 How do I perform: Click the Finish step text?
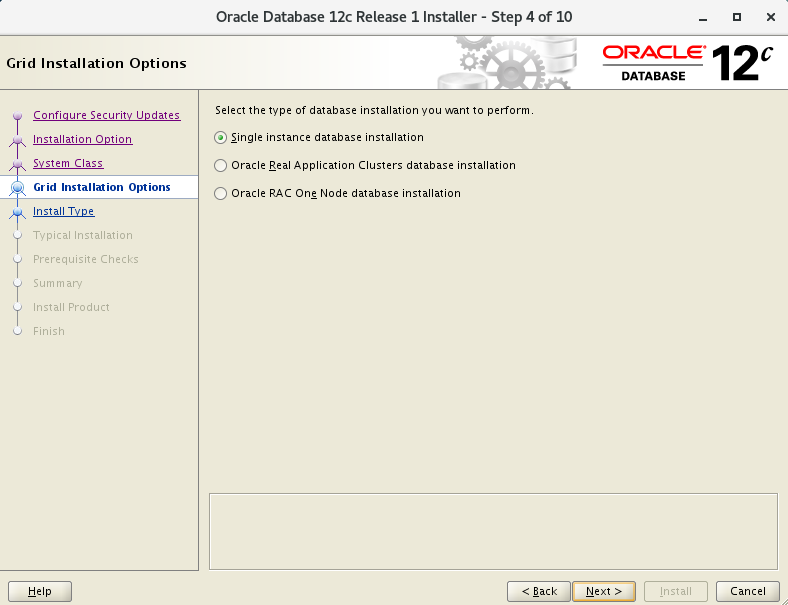point(49,331)
